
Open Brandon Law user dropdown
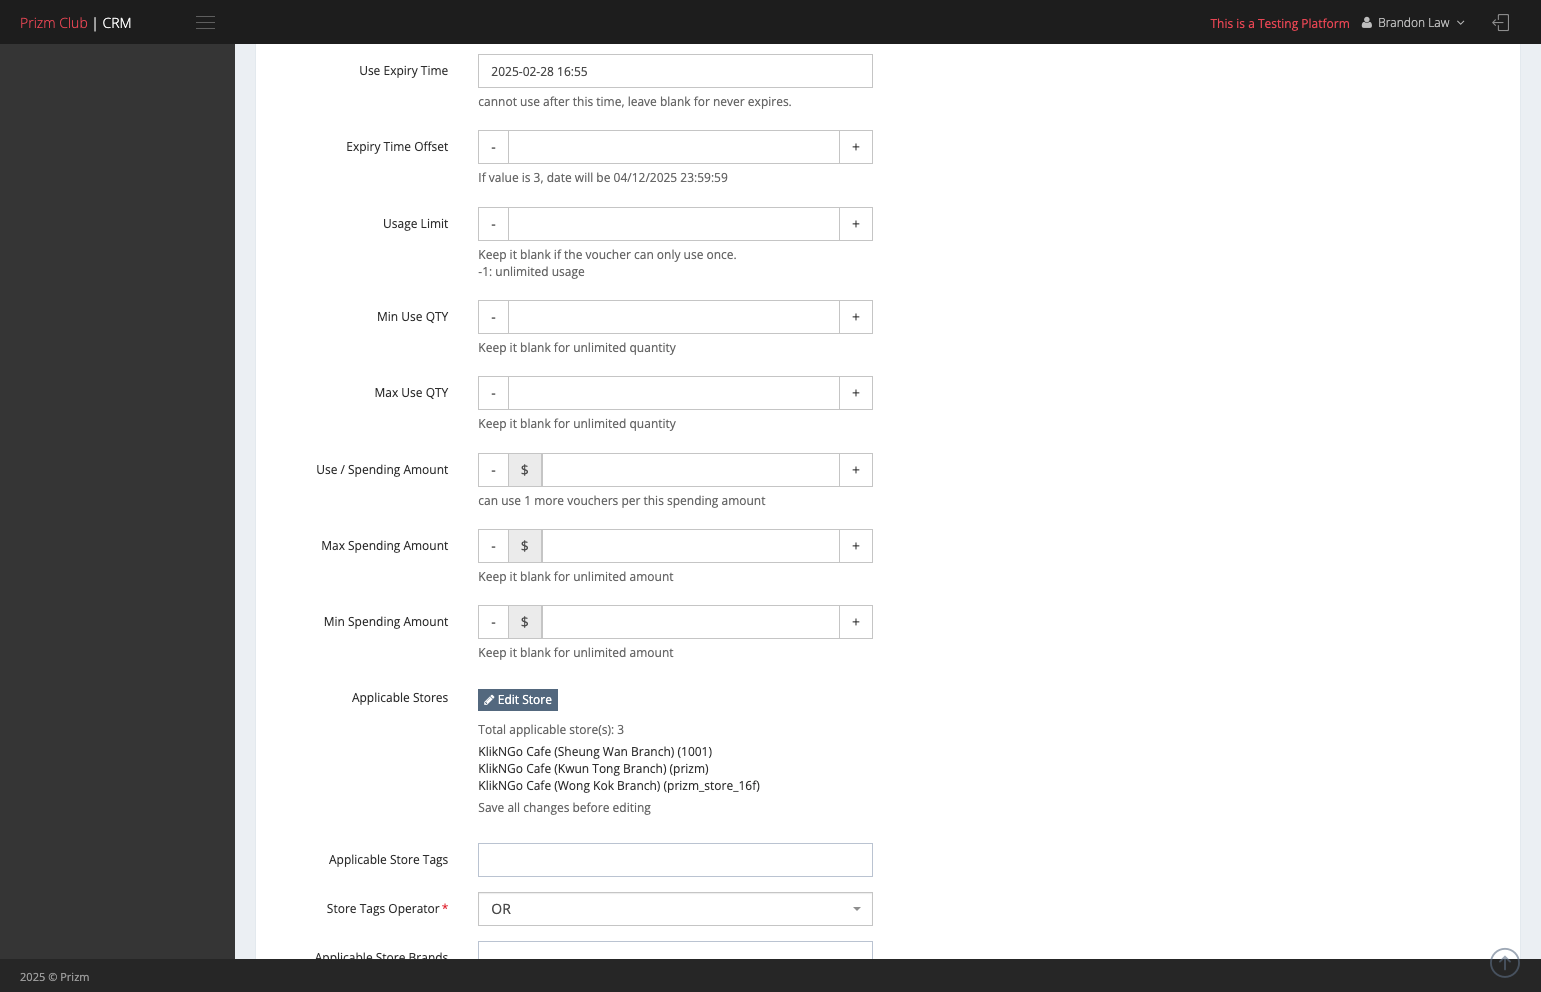(x=1413, y=22)
